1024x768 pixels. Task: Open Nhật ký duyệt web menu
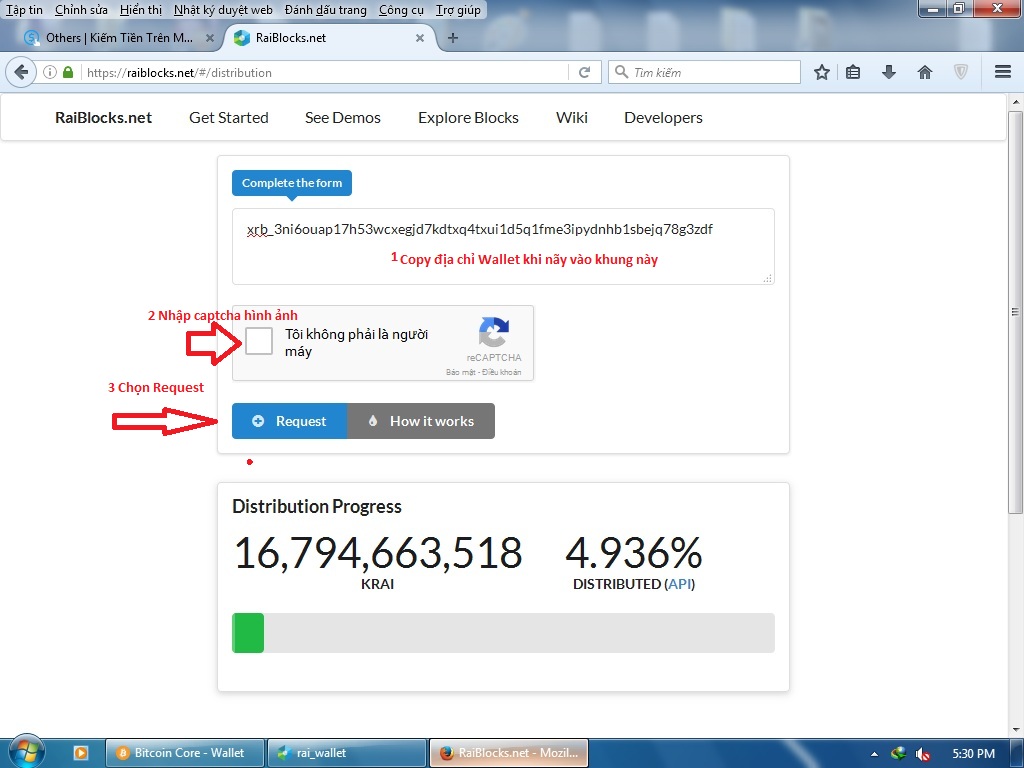[x=223, y=10]
